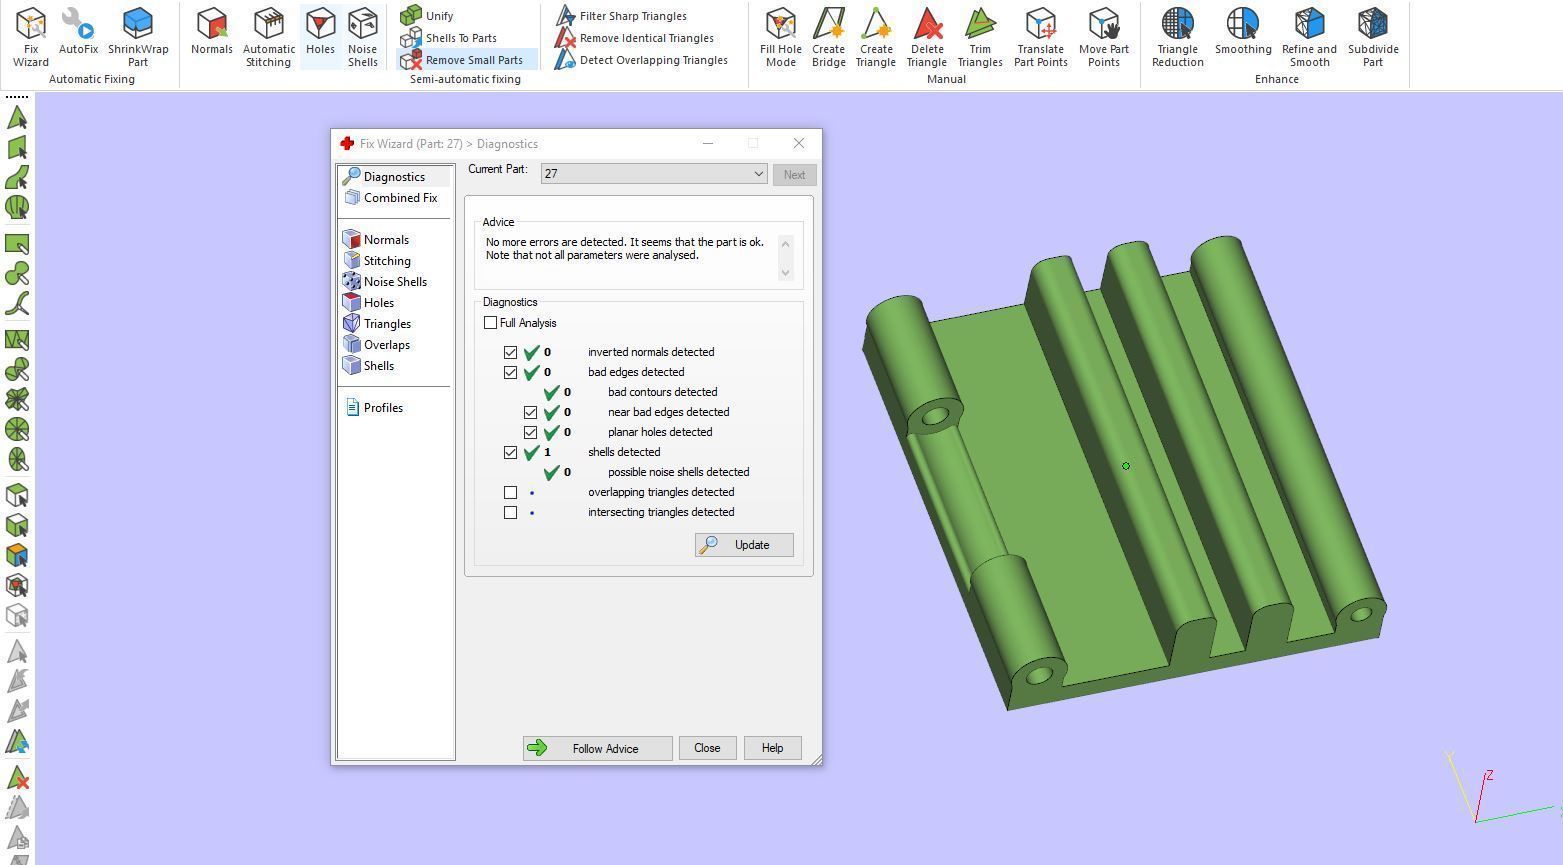
Task: Select Remove Identical Triangles
Action: (635, 38)
